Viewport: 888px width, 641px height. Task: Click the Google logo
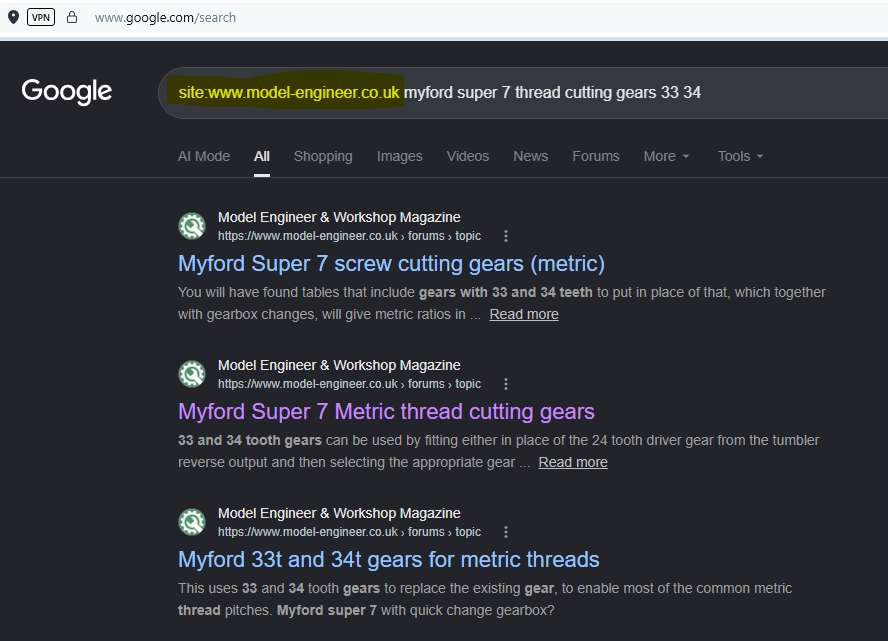67,91
